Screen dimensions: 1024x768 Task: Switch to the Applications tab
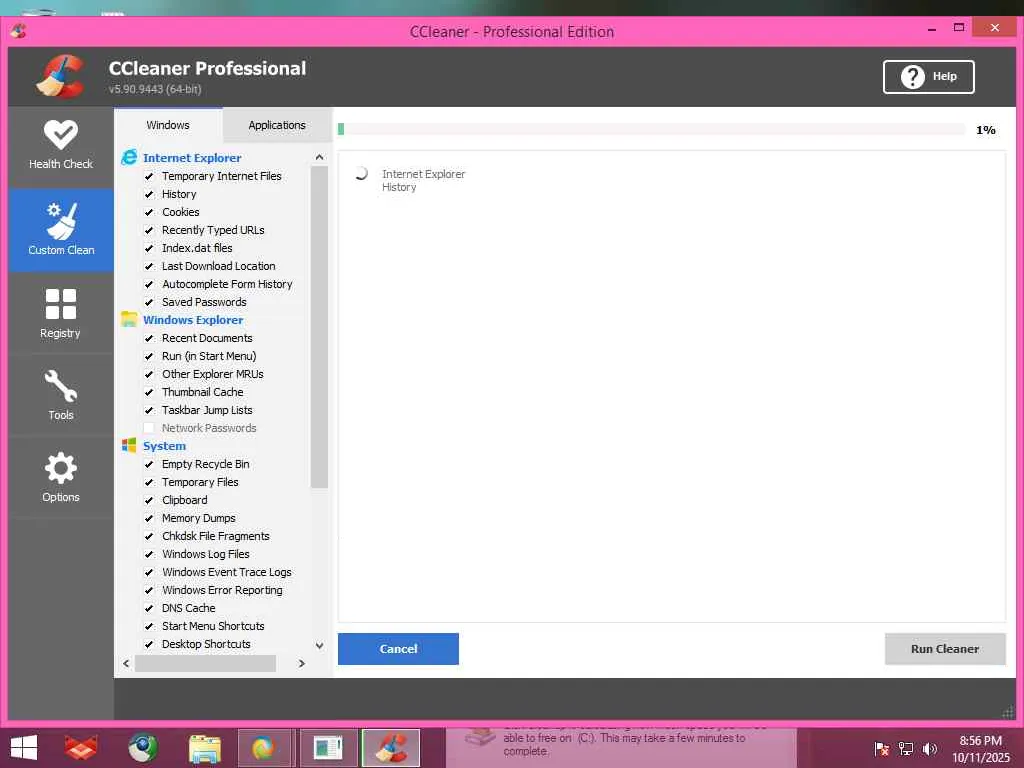(277, 125)
